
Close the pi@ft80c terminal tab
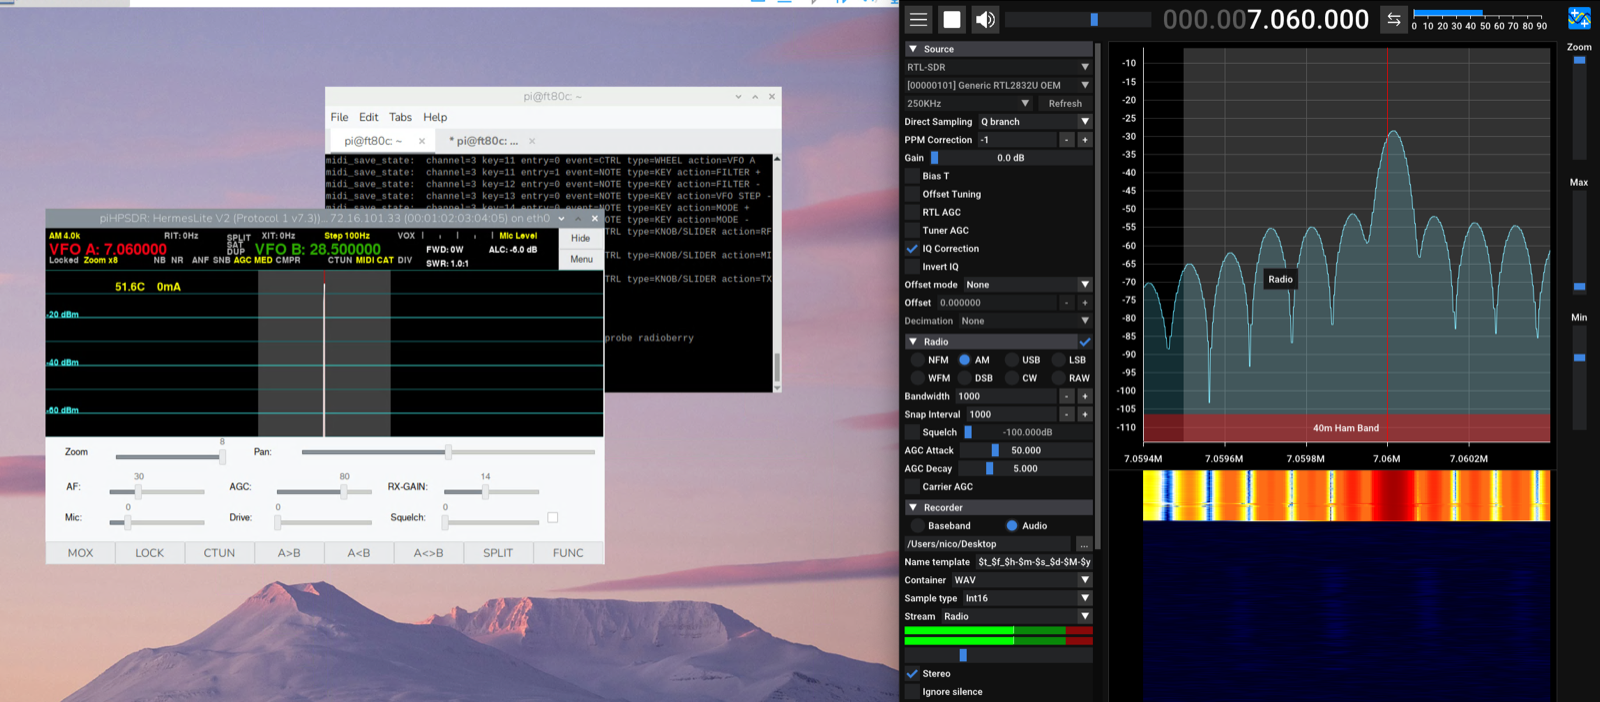click(422, 141)
